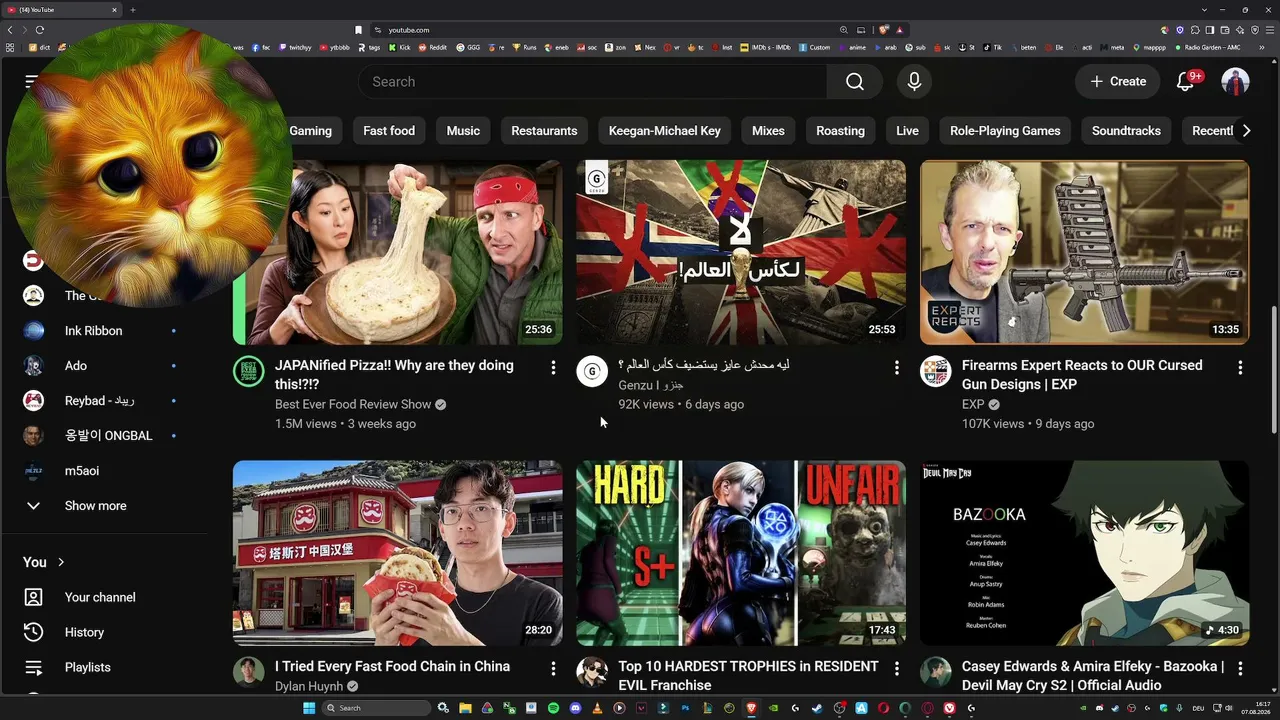Viewport: 1280px width, 720px height.
Task: Click inside the YouTube search field
Action: point(593,82)
